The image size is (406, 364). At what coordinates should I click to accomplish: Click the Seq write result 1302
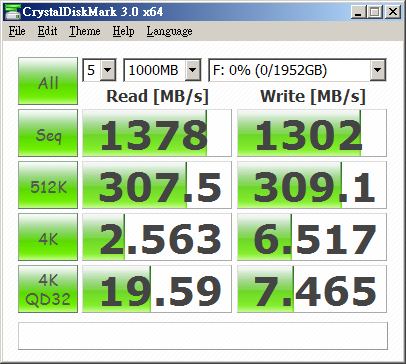pyautogui.click(x=312, y=133)
